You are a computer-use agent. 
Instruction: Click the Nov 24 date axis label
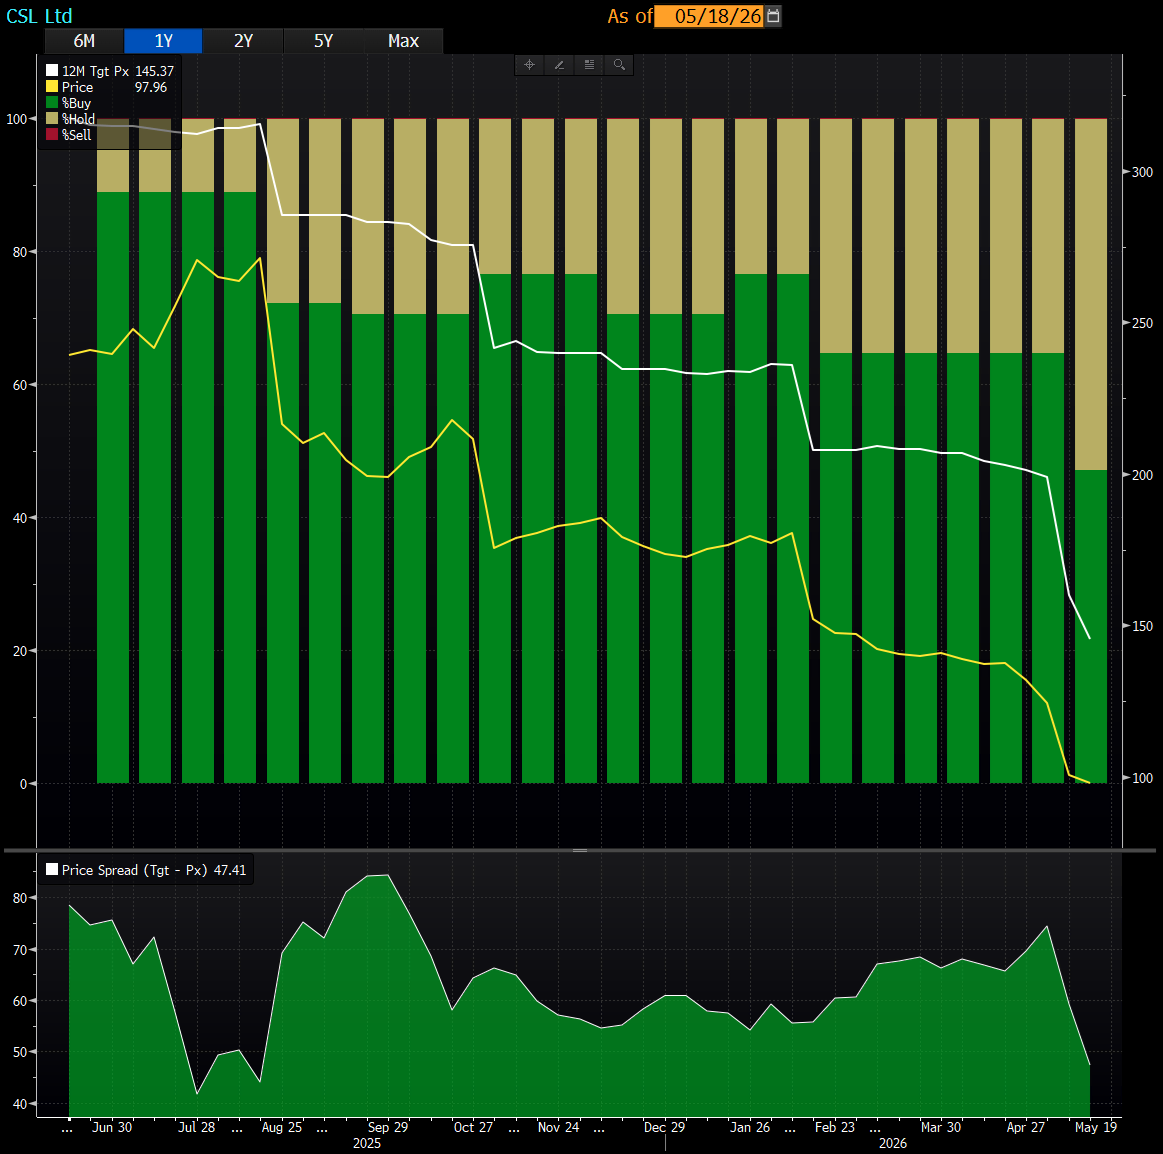point(559,1127)
